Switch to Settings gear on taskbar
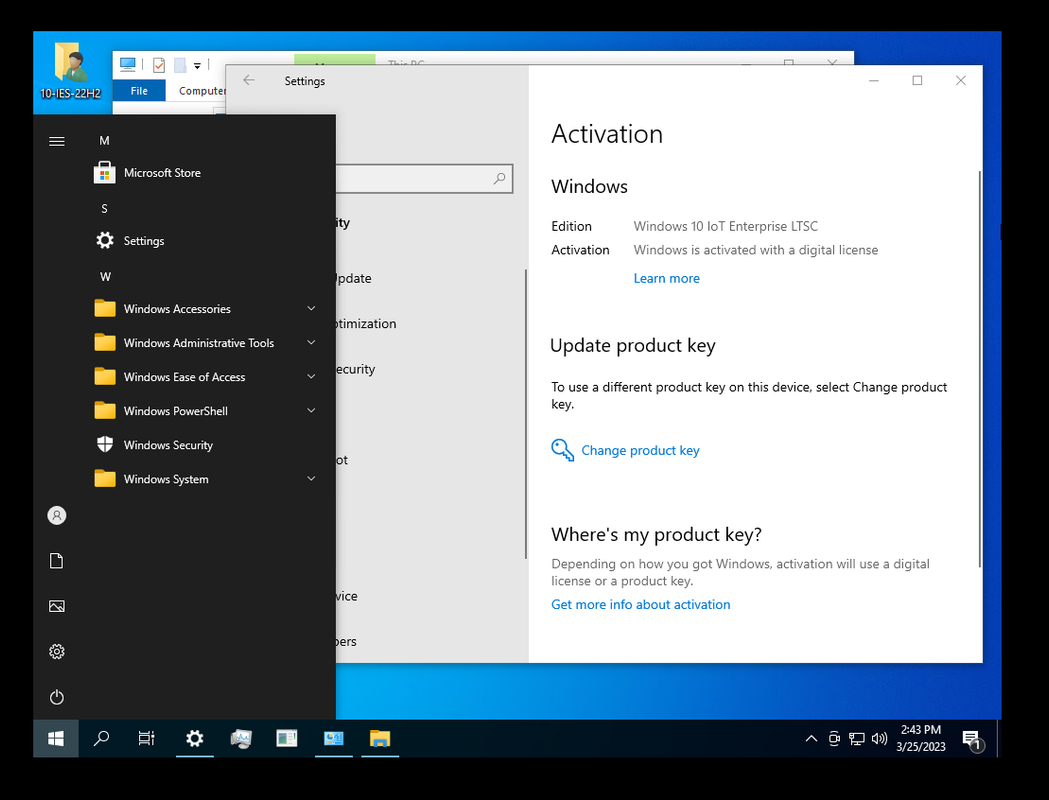This screenshot has width=1049, height=800. [x=195, y=738]
